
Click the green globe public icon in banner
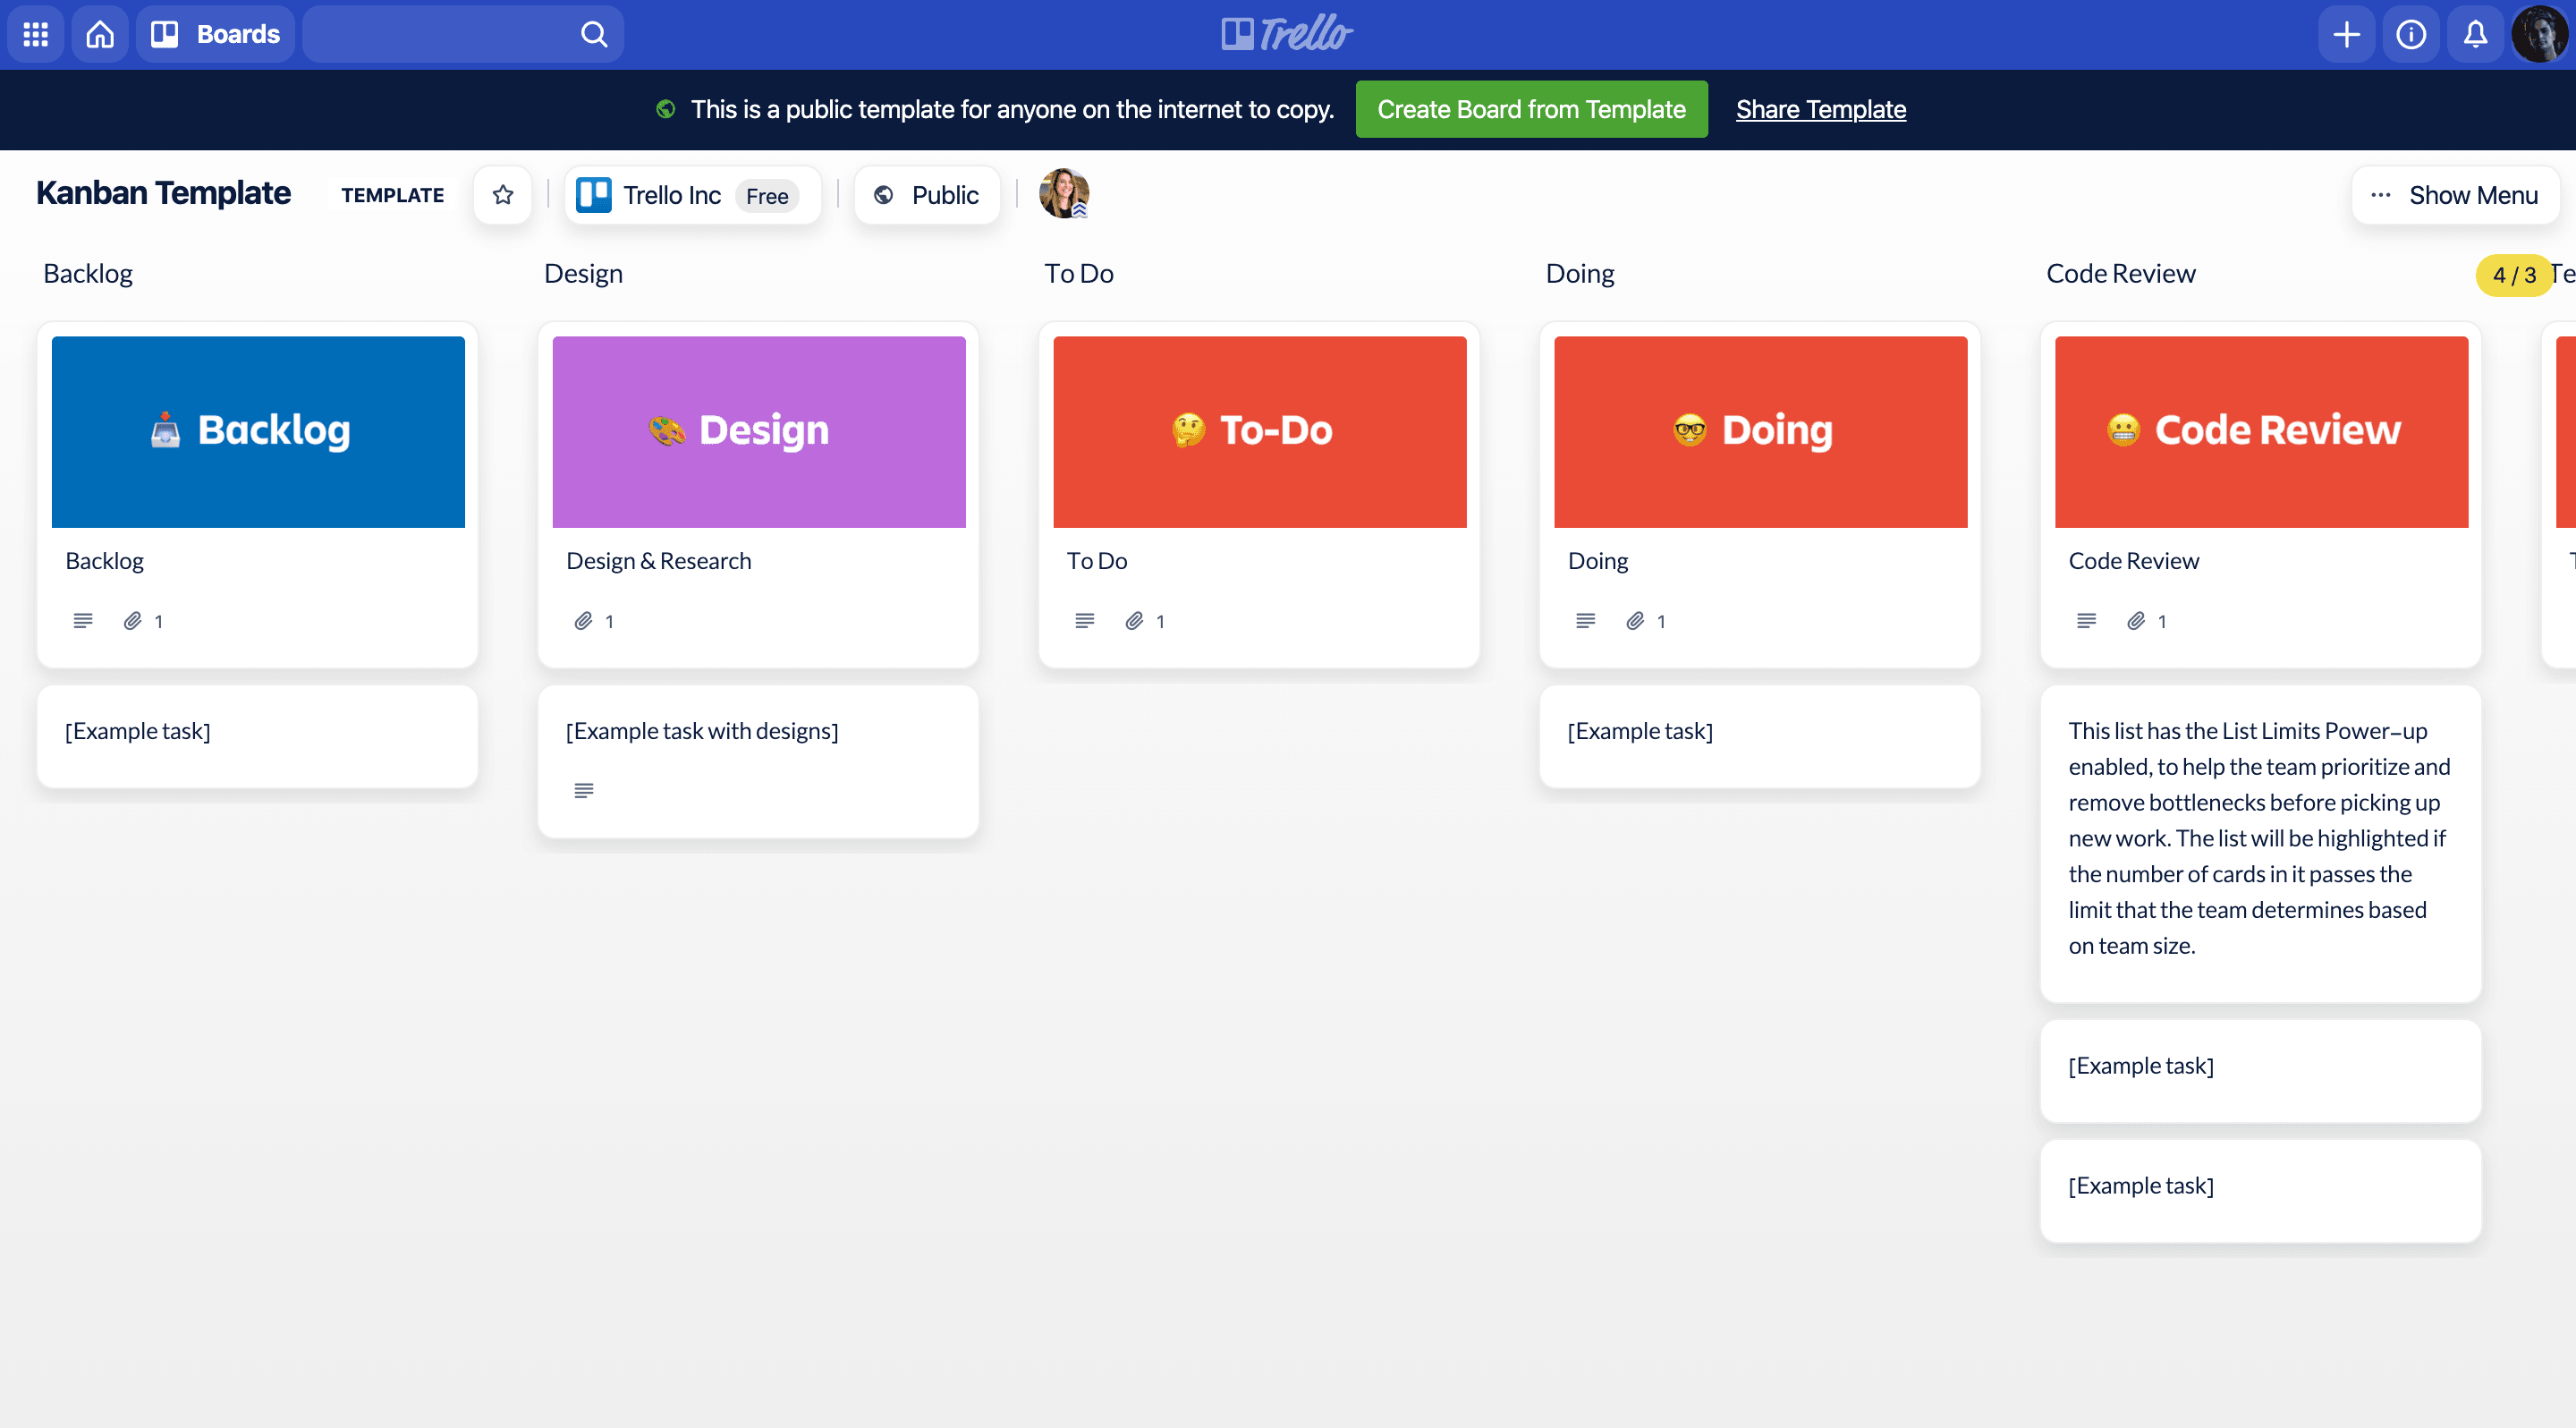coord(665,109)
